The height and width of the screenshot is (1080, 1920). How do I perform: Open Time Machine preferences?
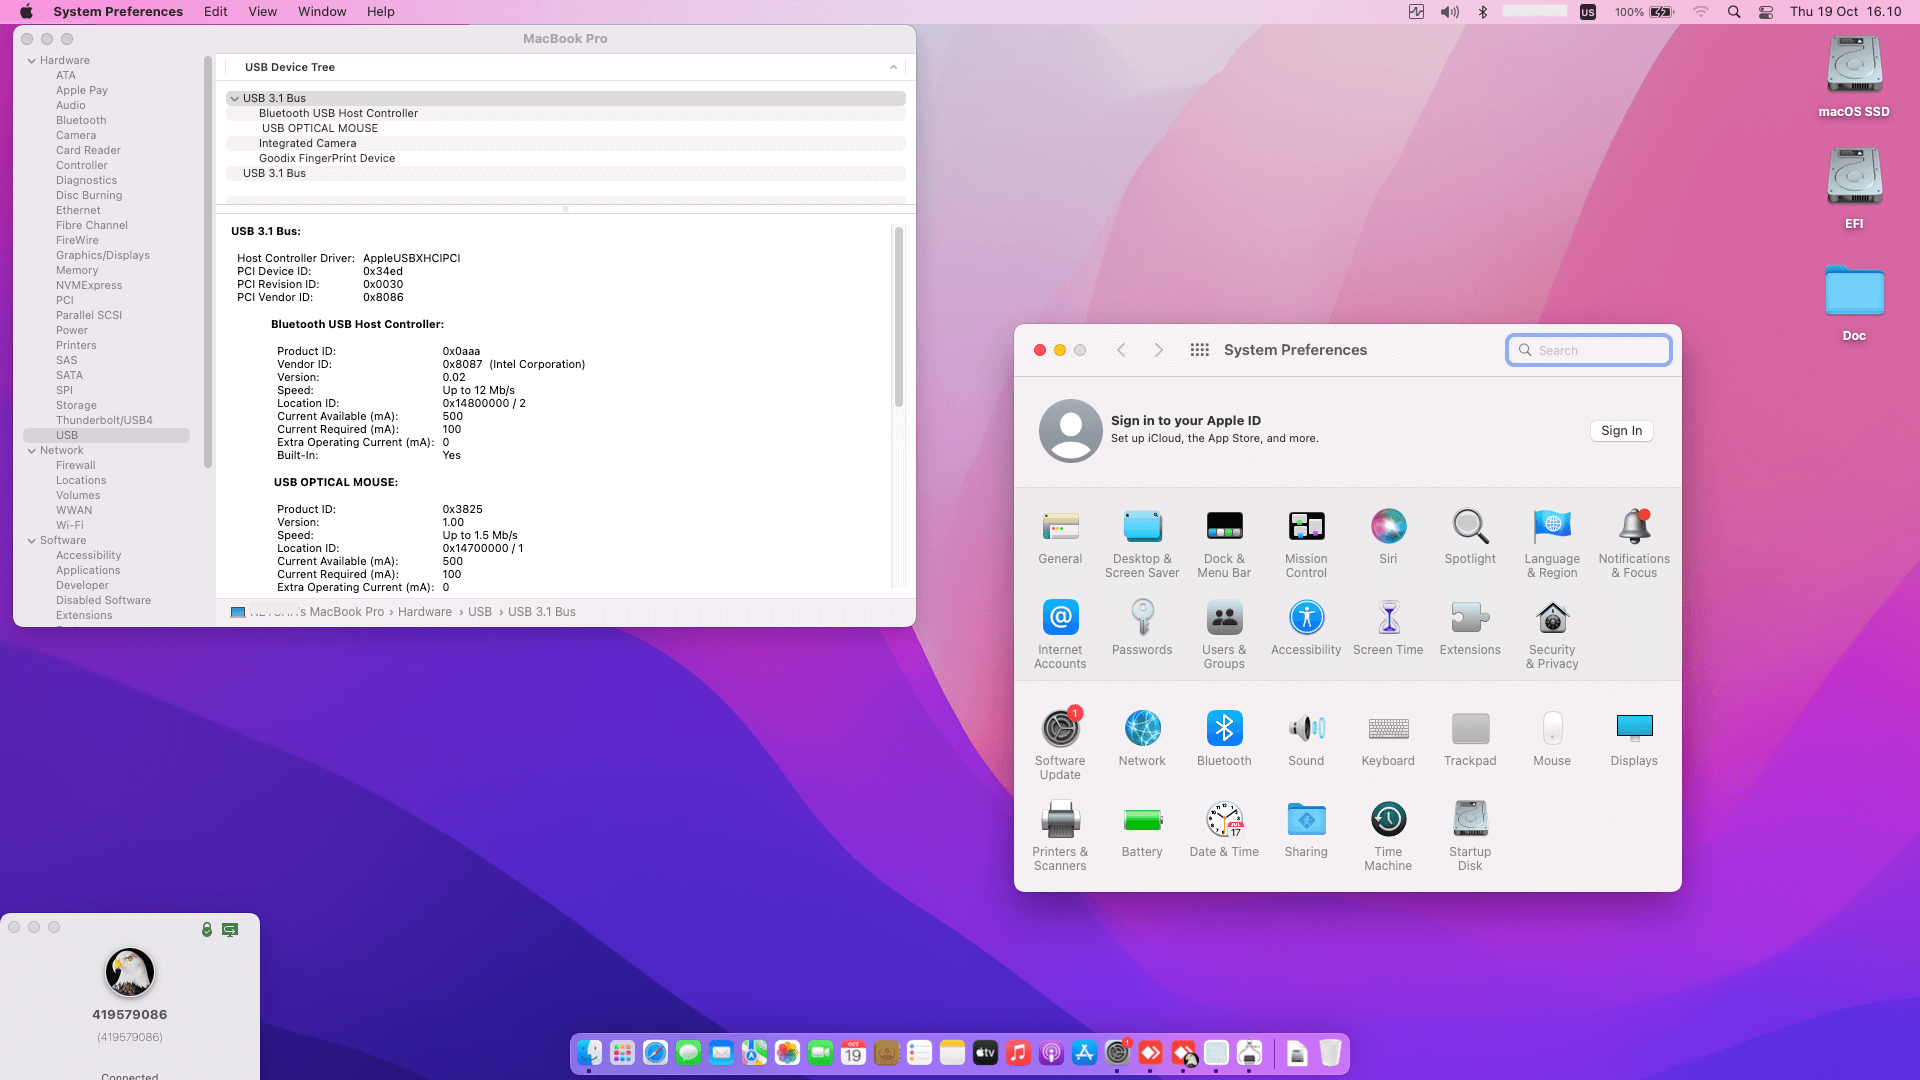(1387, 820)
